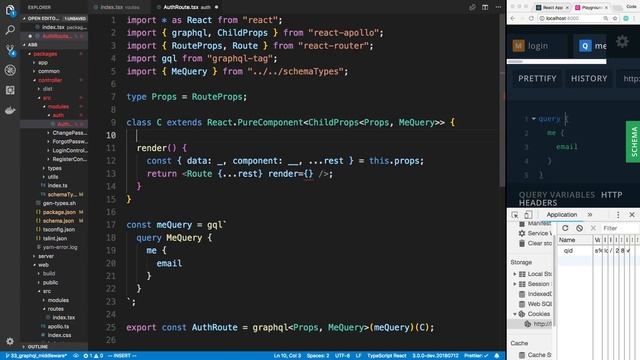Select the AuthRoute.tsx editor tab
The width and height of the screenshot is (640, 360).
[187, 7]
